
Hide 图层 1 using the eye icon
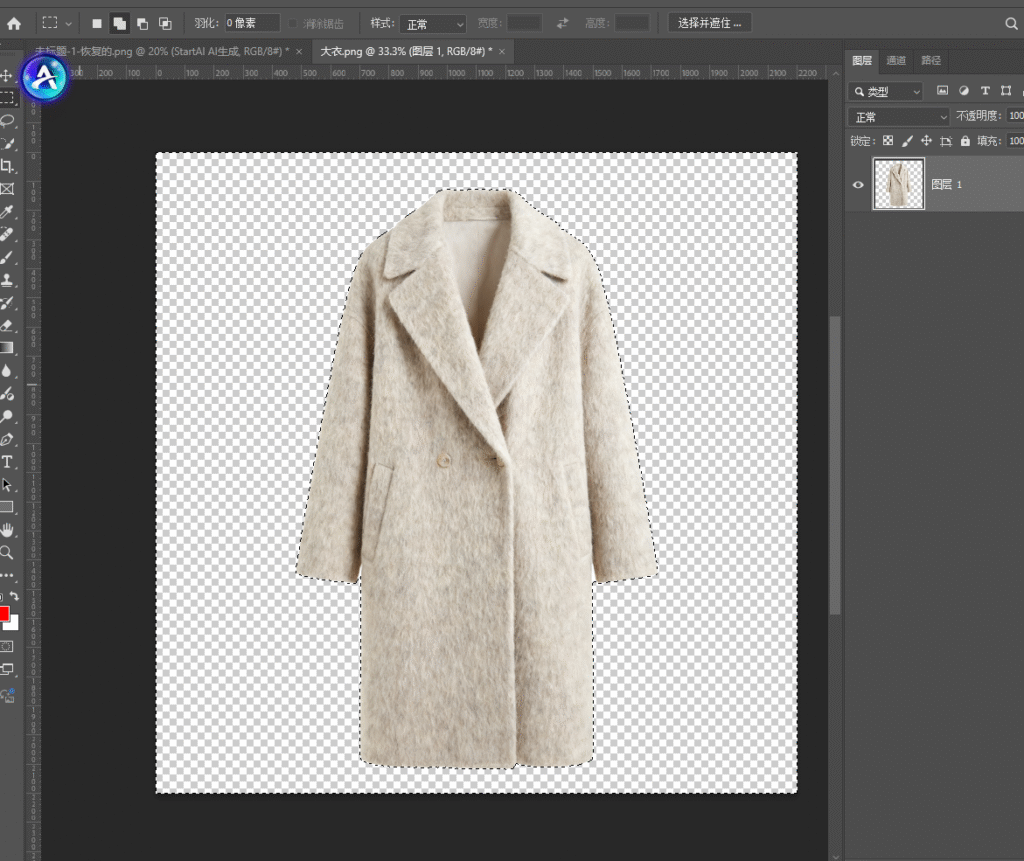point(857,185)
